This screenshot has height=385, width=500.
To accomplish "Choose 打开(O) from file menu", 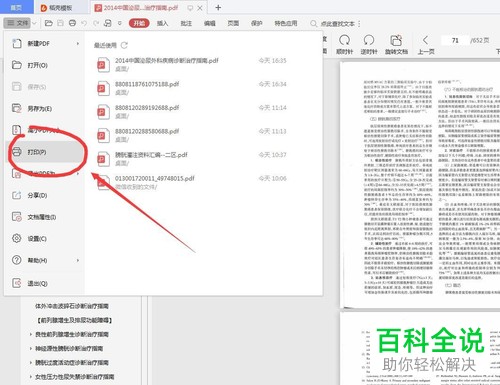I will 45,65.
